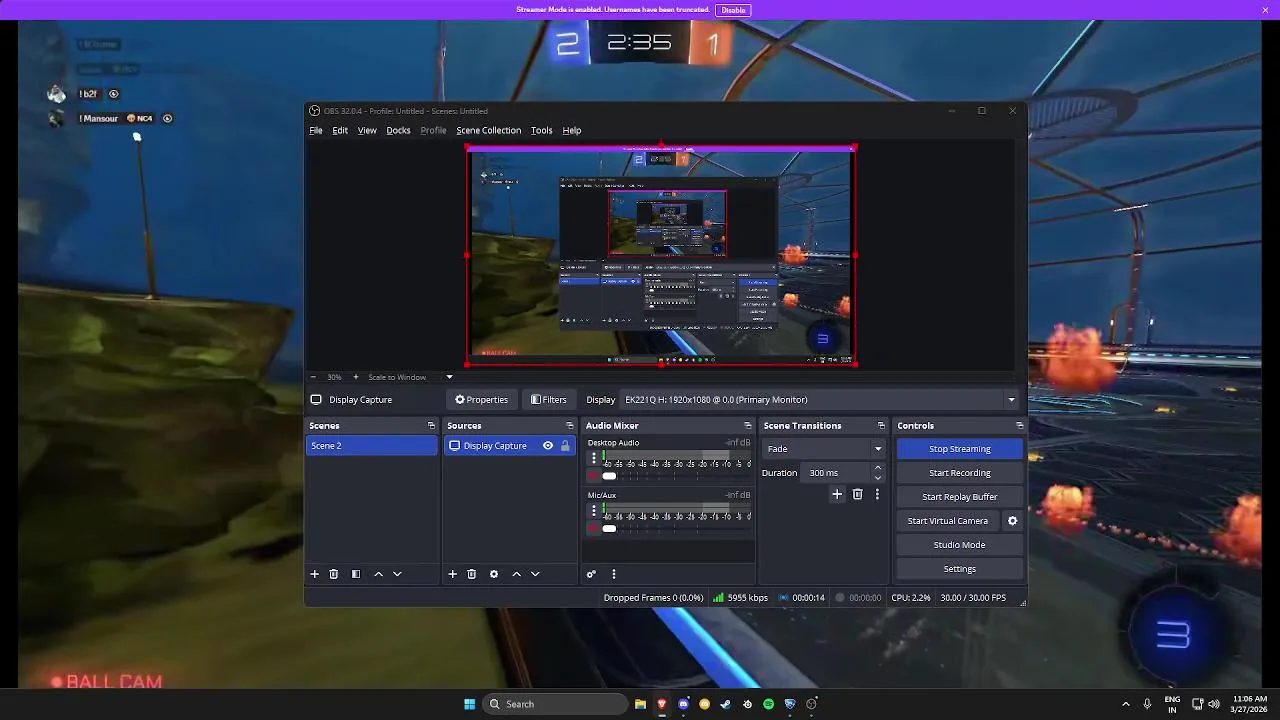
Task: Pop out the Sources dock
Action: coord(570,426)
